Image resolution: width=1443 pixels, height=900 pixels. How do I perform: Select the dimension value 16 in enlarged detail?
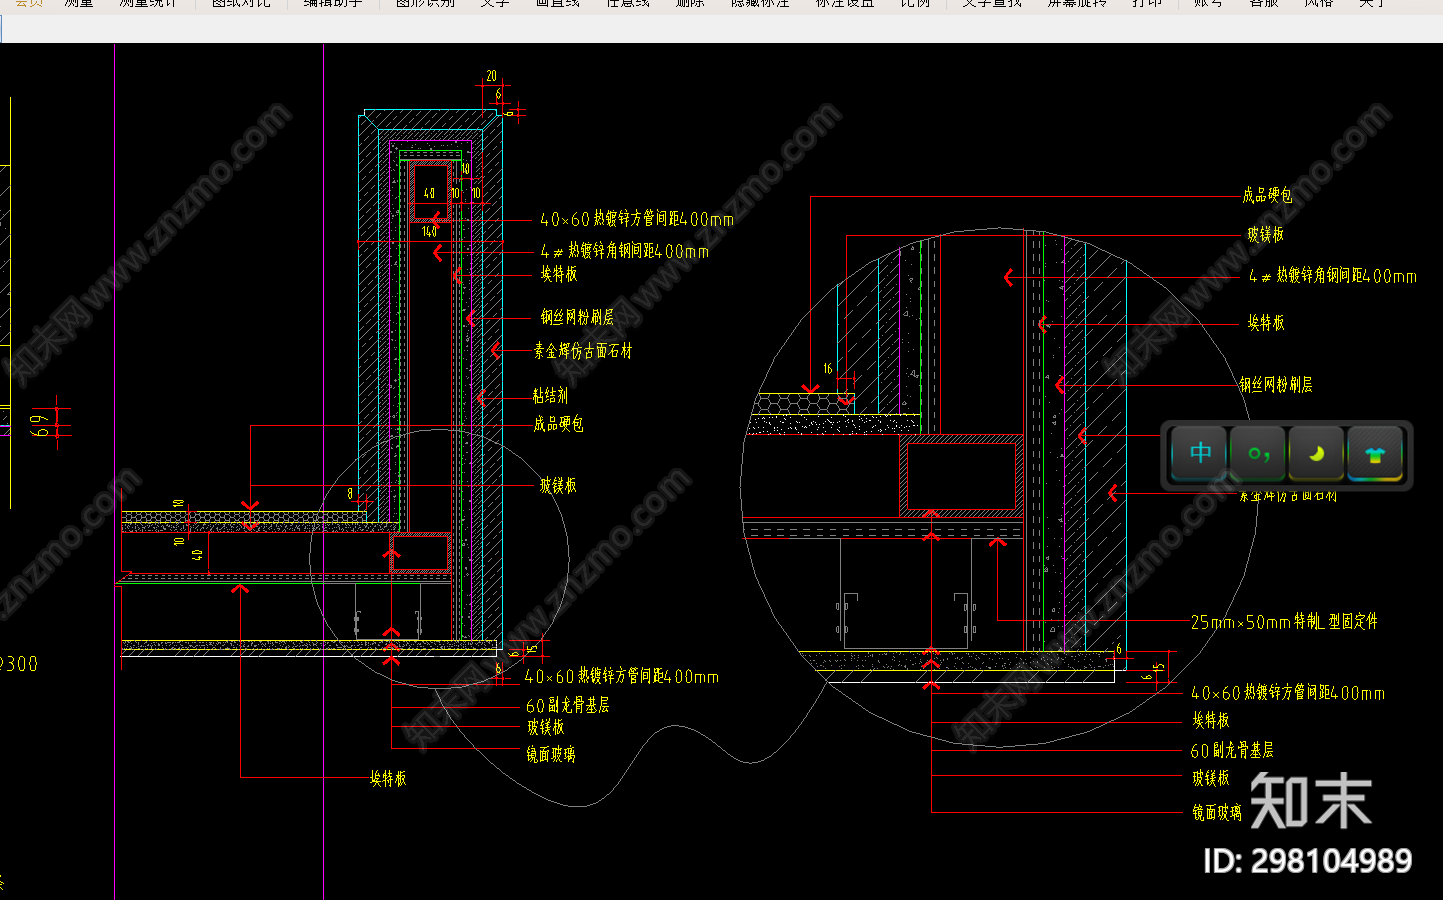(x=828, y=369)
